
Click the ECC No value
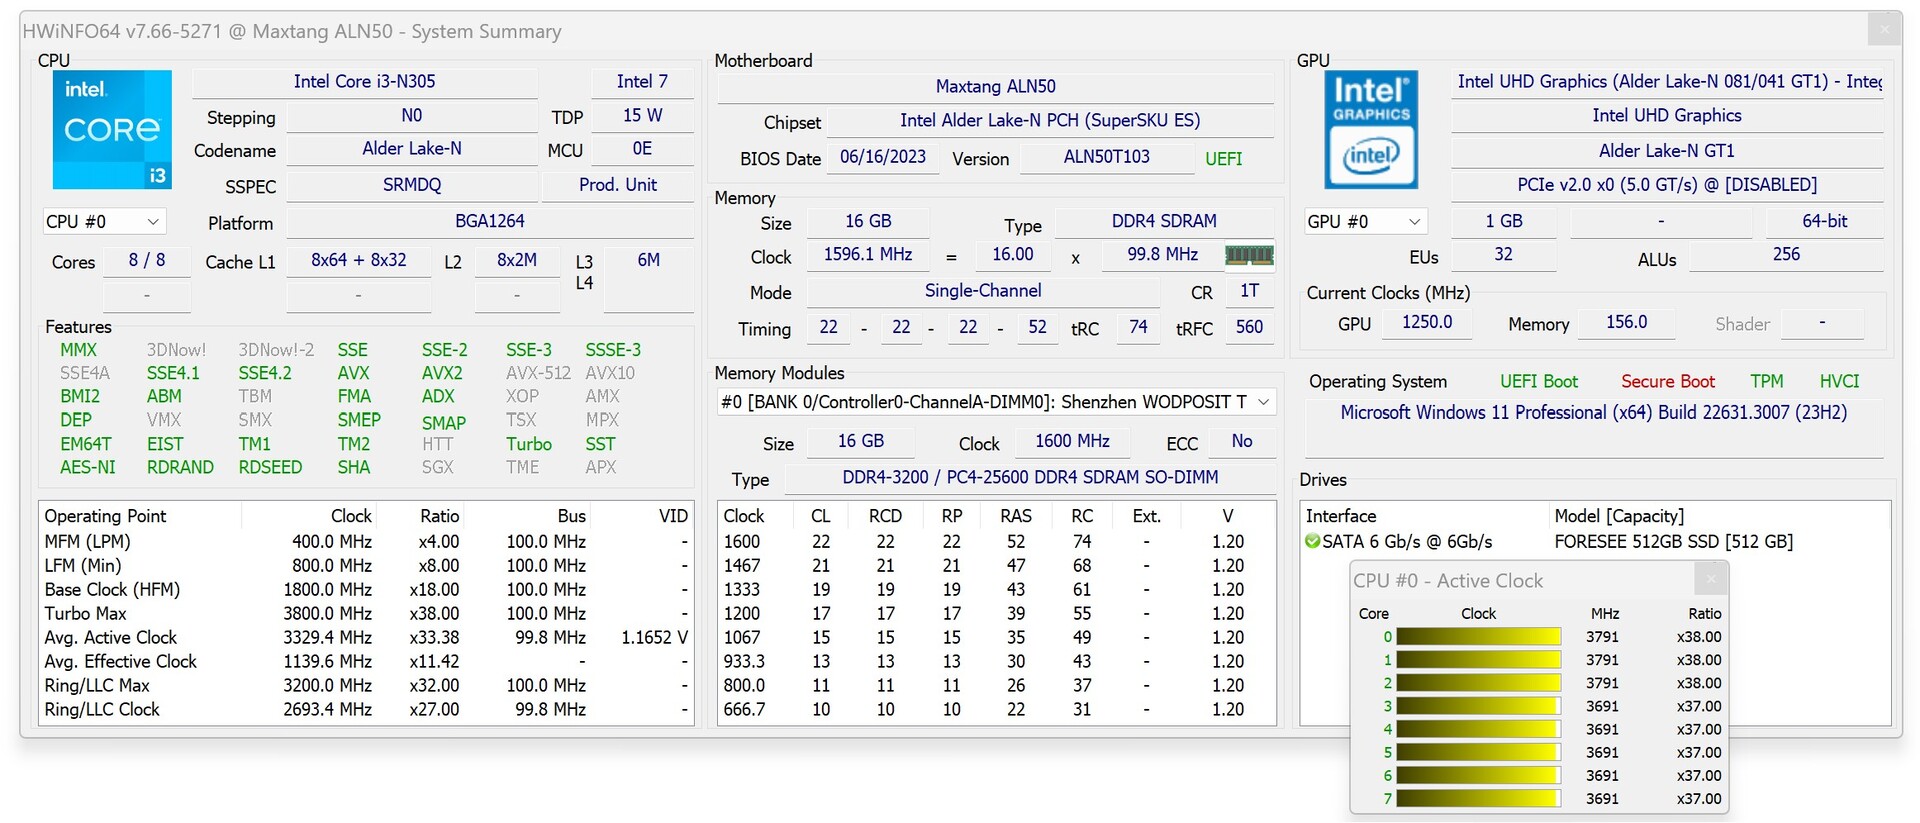[1241, 441]
